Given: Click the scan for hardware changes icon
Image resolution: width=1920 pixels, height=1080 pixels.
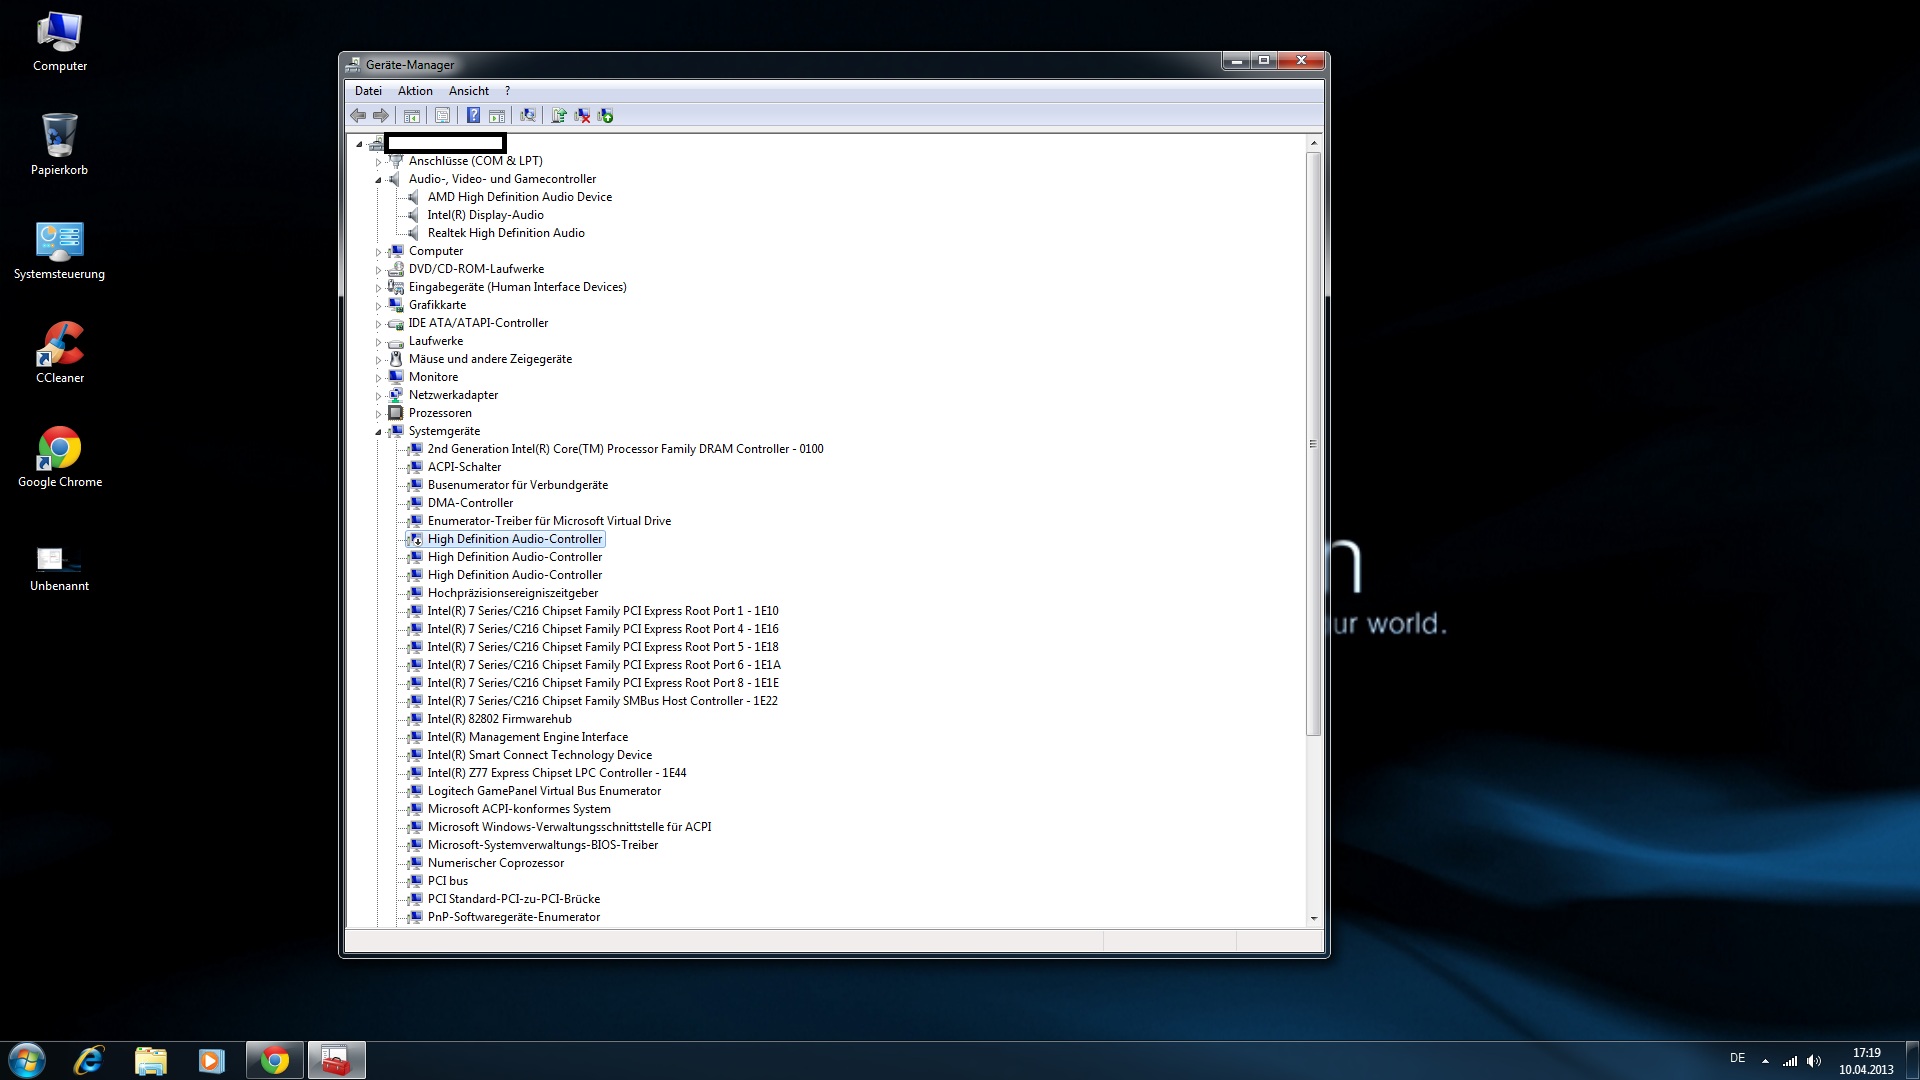Looking at the screenshot, I should 528,116.
